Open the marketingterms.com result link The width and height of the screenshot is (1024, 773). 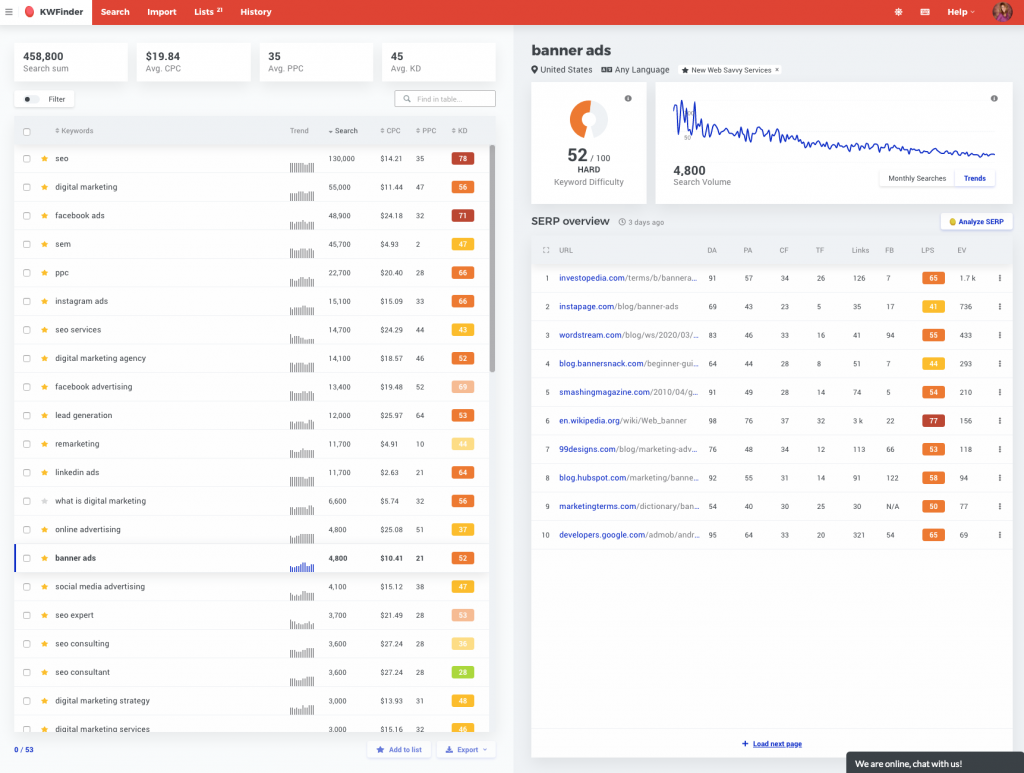point(629,507)
